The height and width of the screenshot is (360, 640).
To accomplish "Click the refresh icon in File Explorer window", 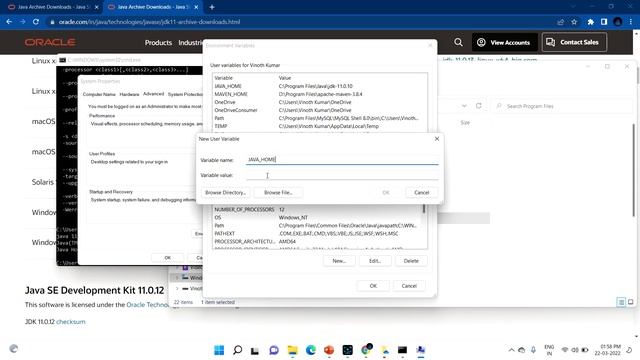I will pyautogui.click(x=478, y=106).
